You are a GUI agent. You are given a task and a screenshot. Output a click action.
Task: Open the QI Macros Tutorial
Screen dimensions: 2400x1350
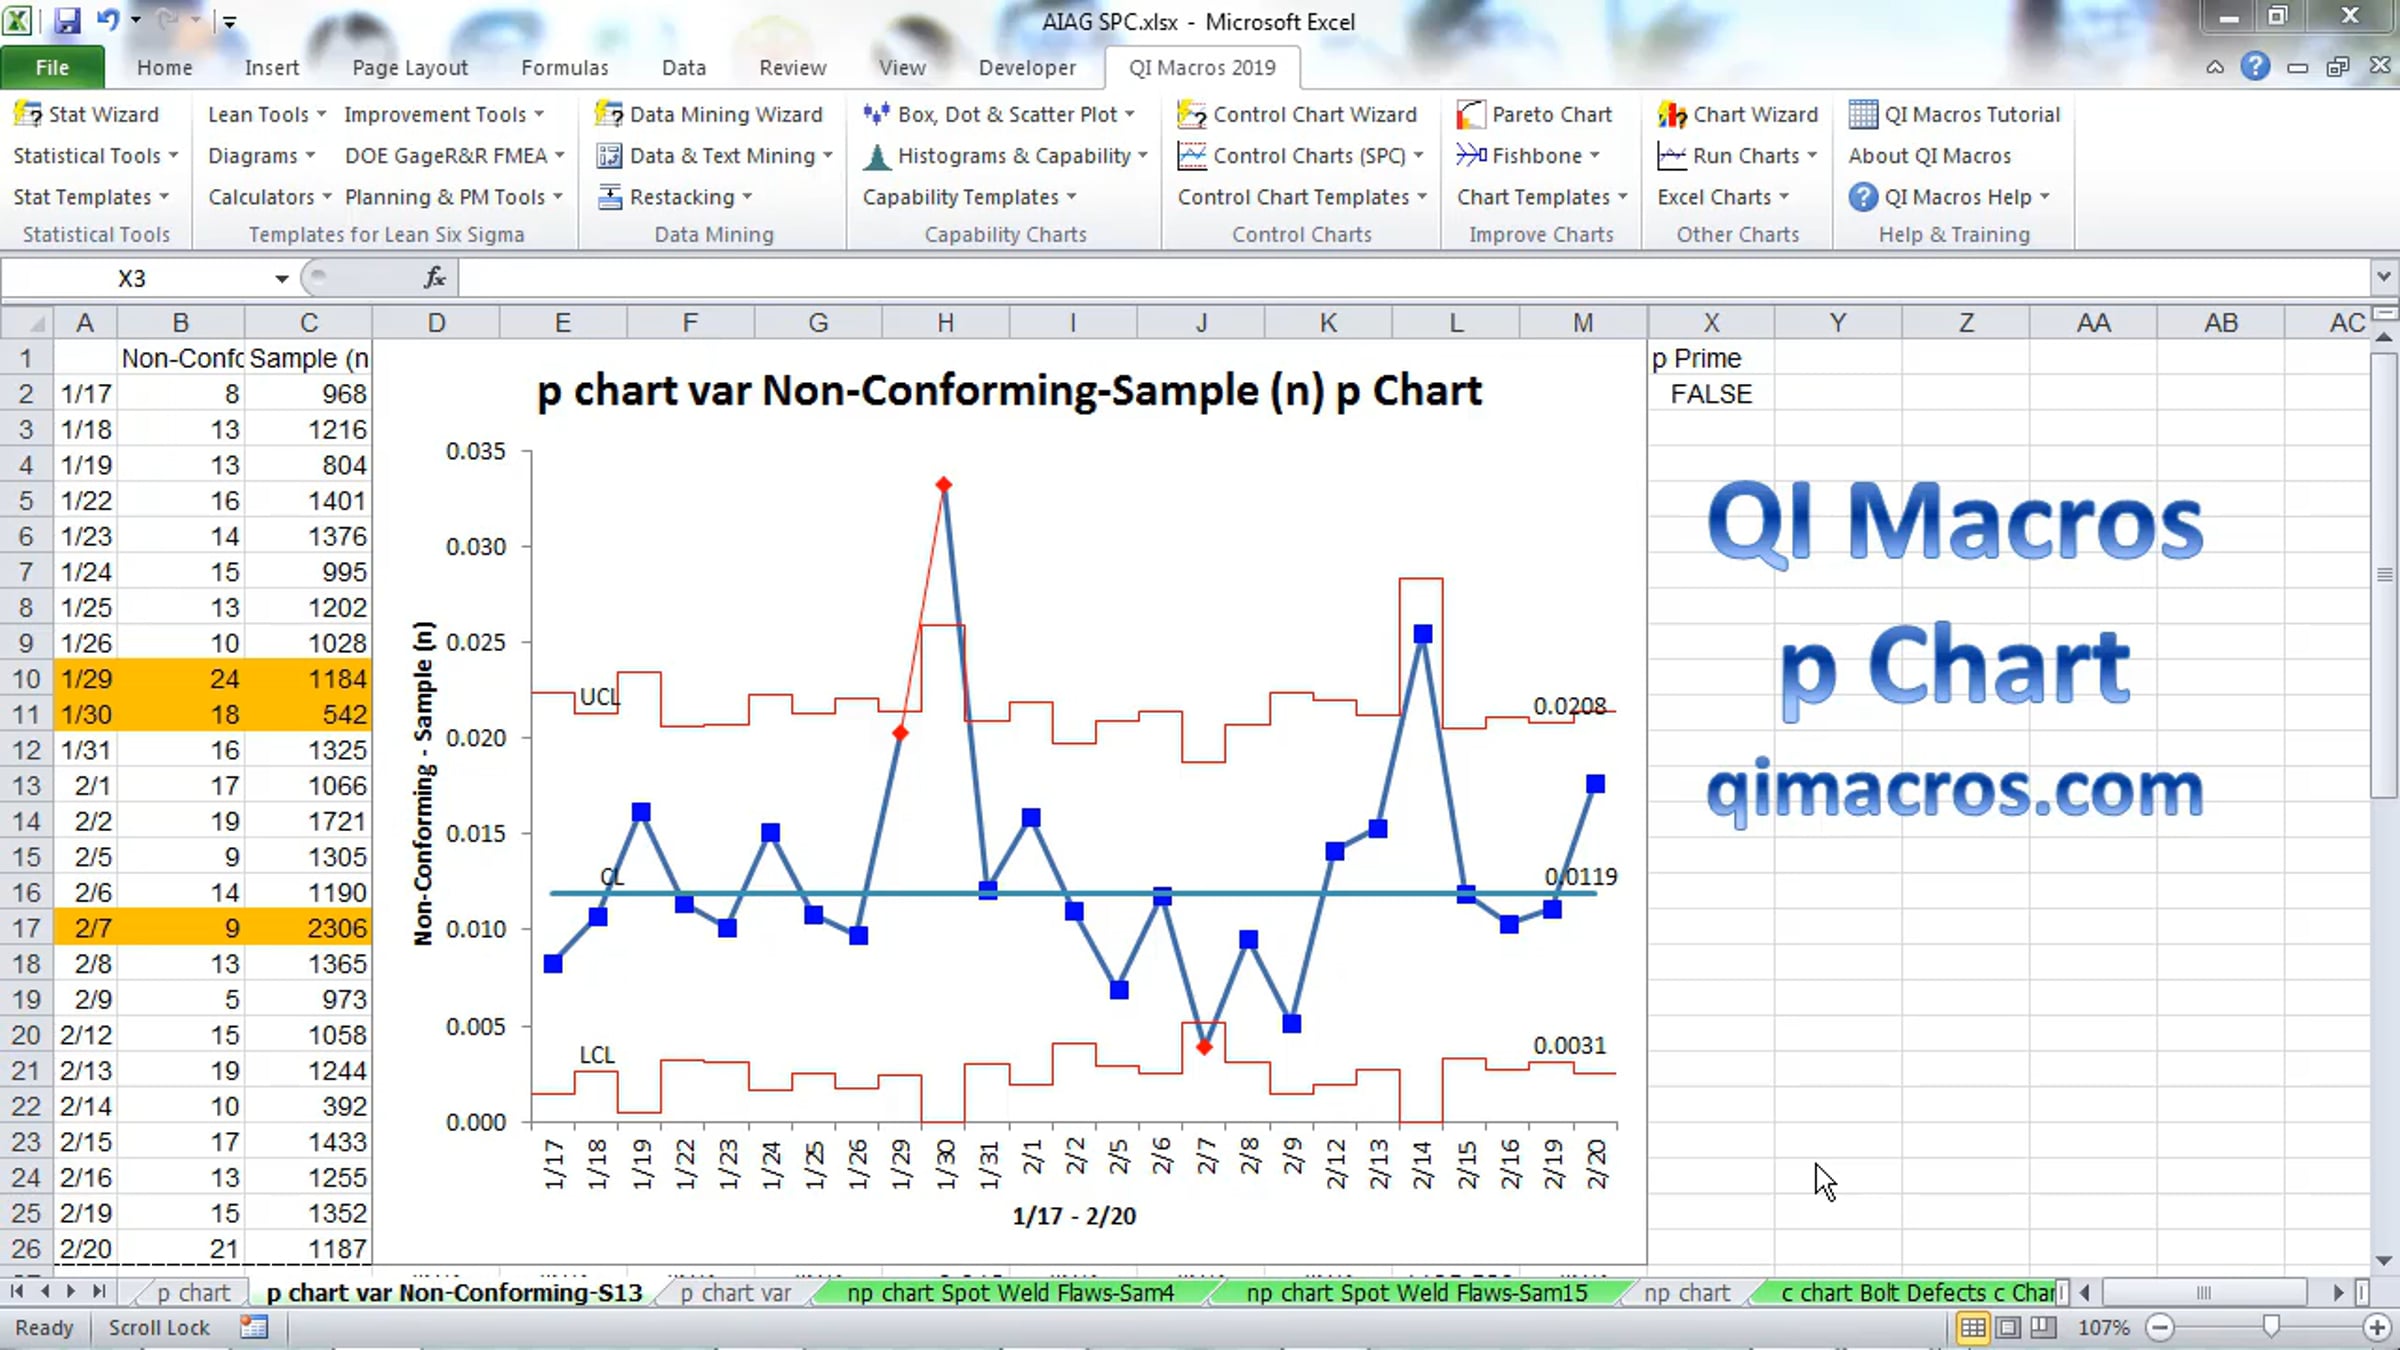pos(1954,114)
